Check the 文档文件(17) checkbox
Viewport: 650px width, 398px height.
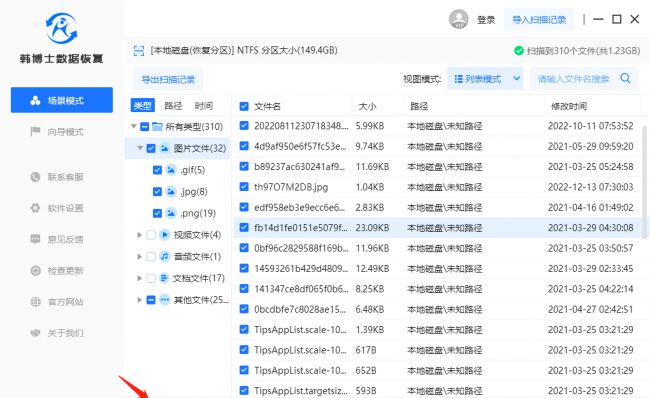click(151, 278)
